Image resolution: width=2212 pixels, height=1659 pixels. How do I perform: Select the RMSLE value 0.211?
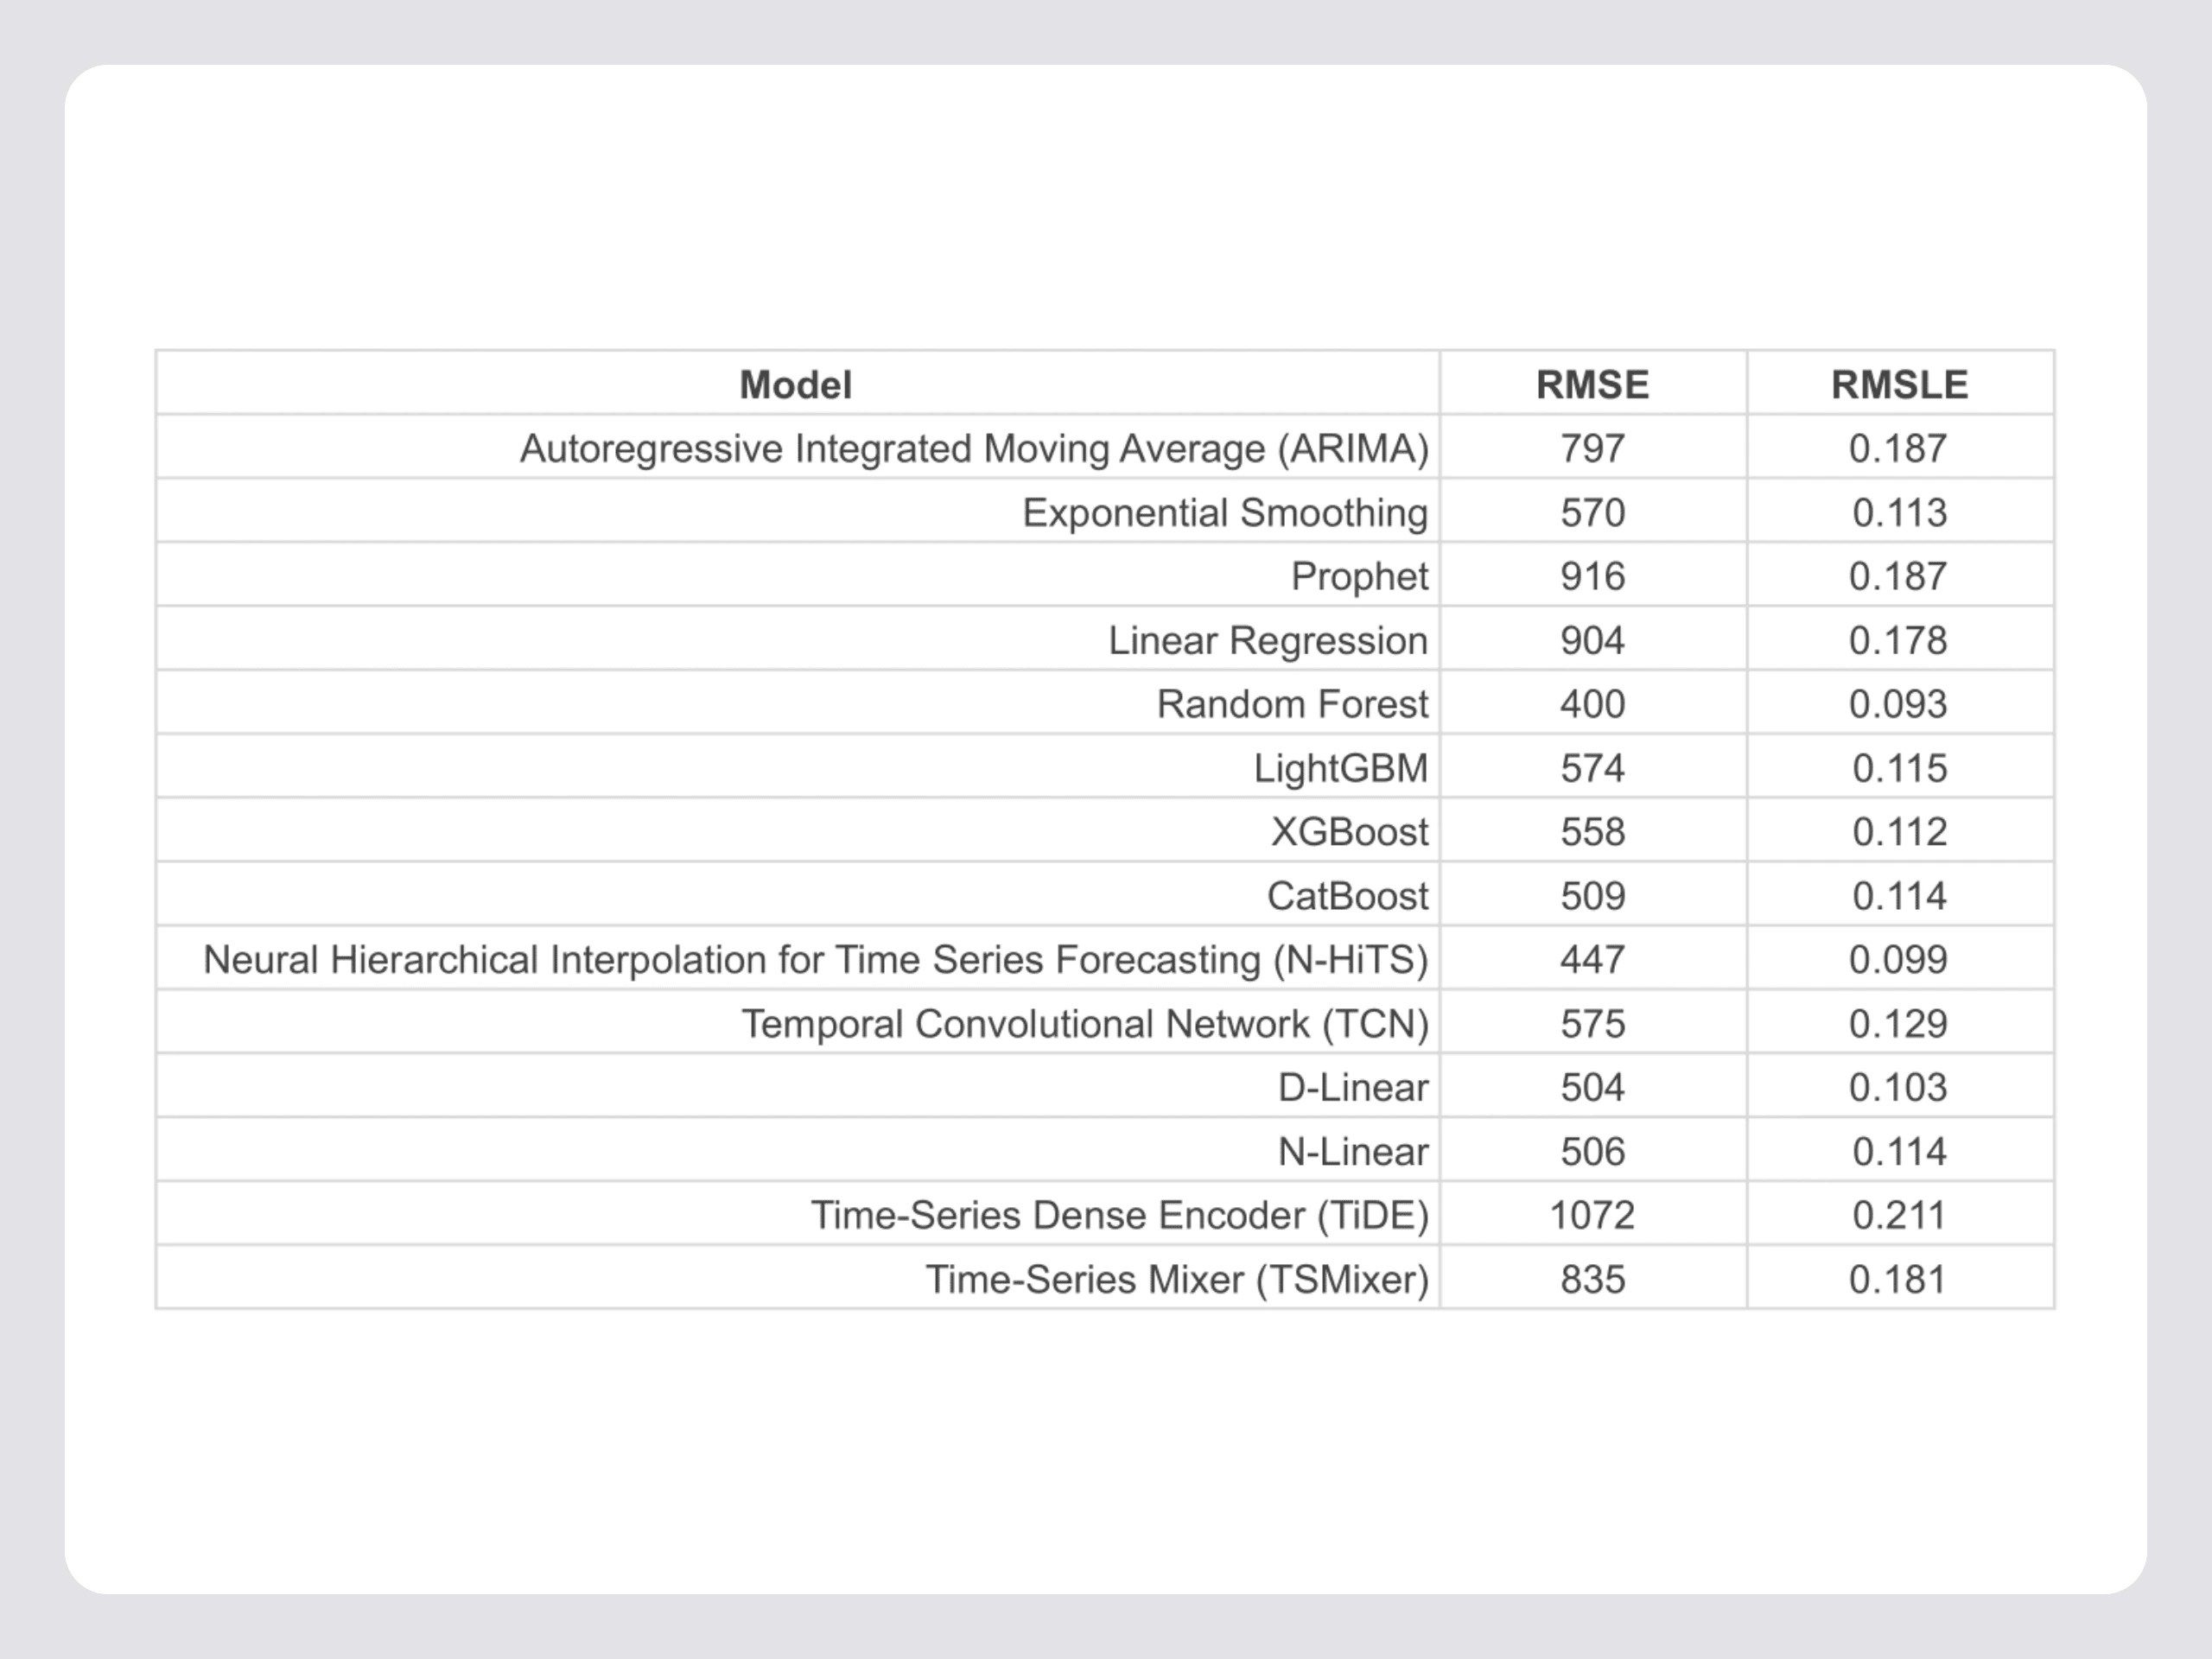click(1899, 1216)
